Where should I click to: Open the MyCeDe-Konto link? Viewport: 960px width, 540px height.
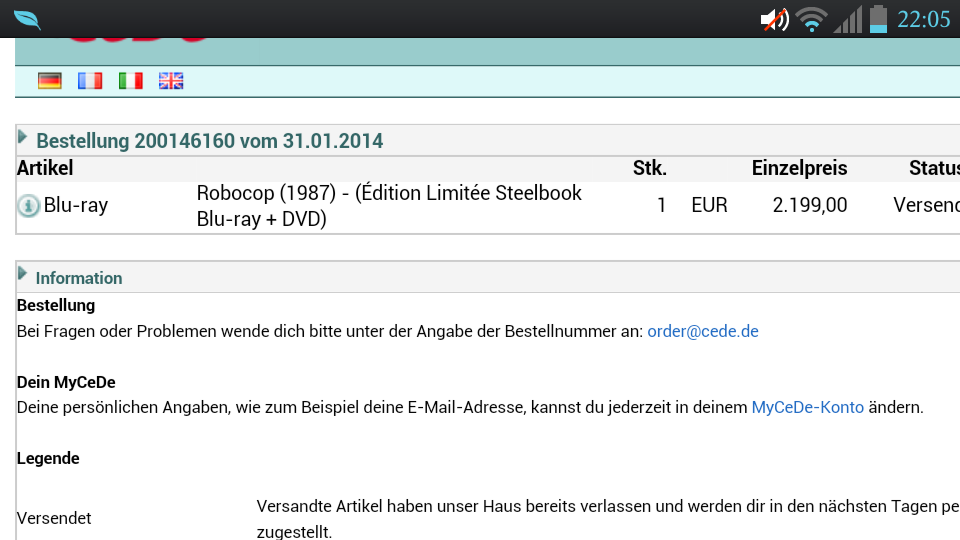tap(808, 407)
